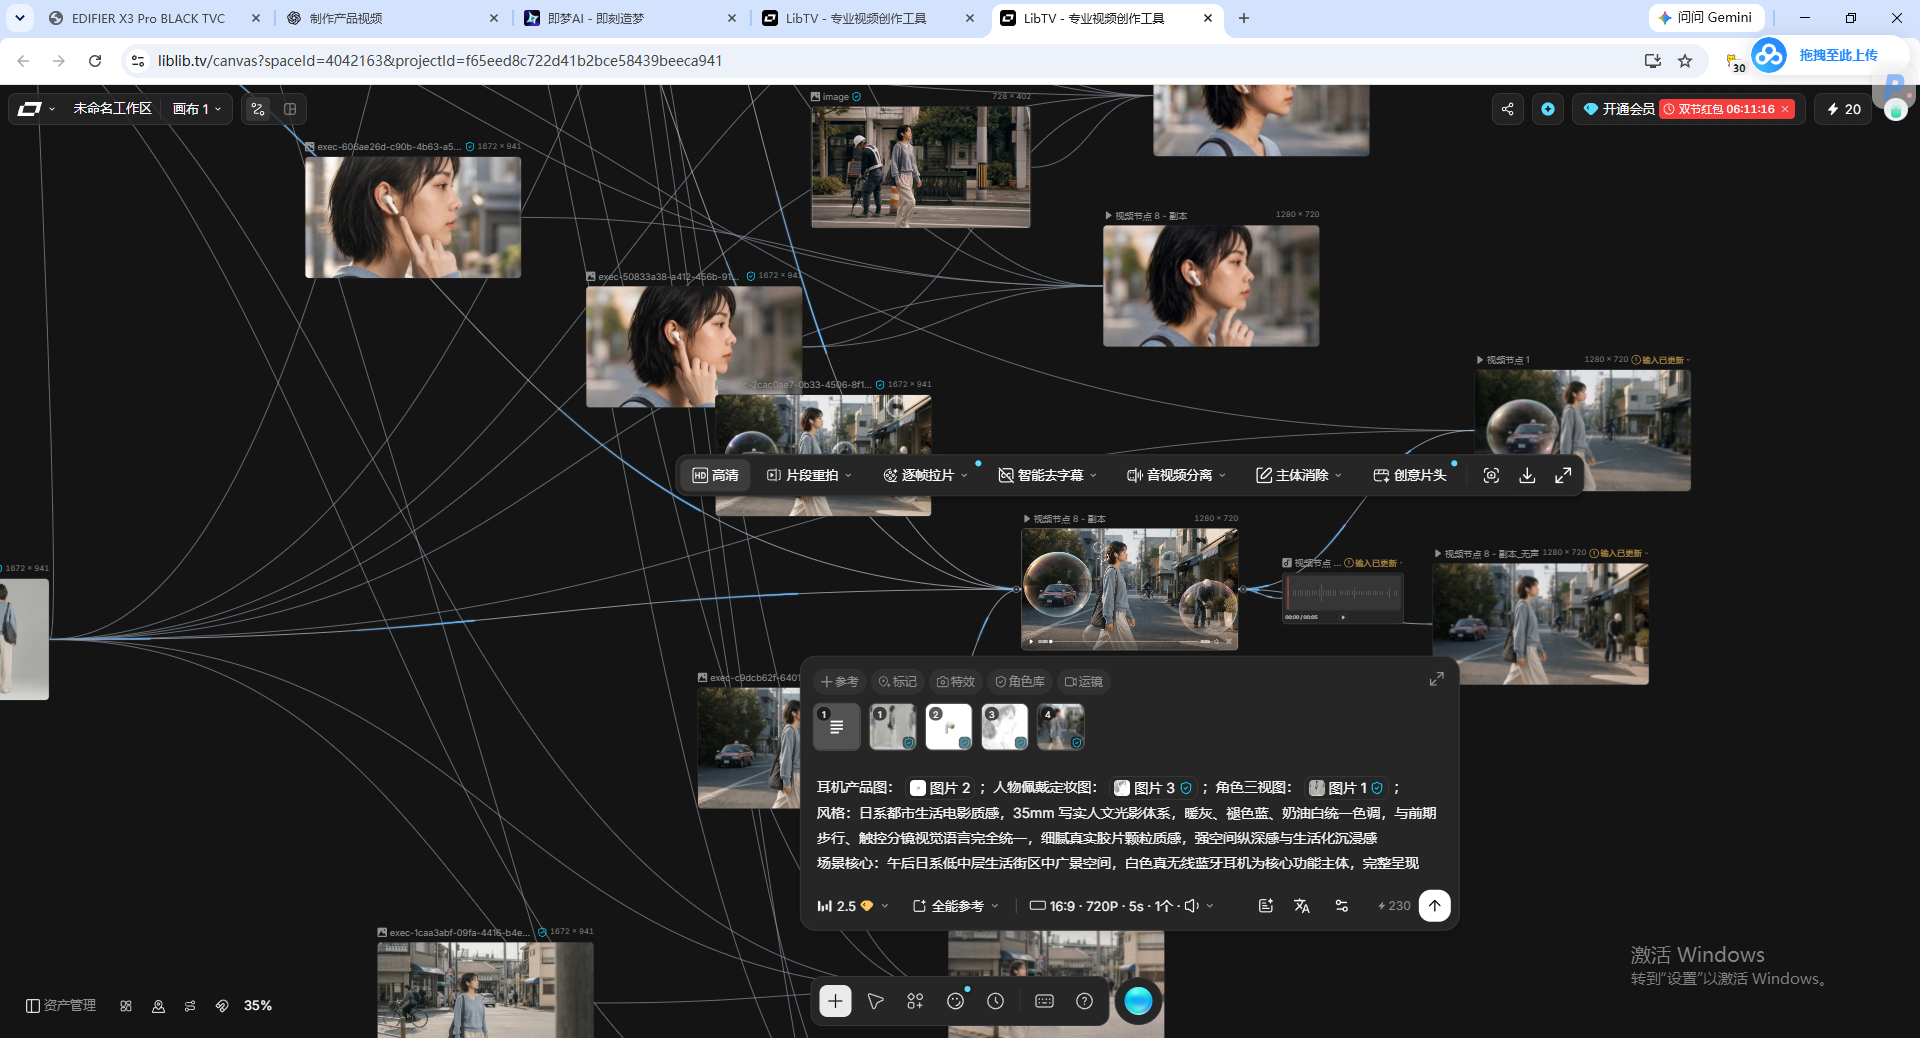Open the 资产管理 asset management panel
Image resolution: width=1920 pixels, height=1038 pixels.
coord(61,1005)
